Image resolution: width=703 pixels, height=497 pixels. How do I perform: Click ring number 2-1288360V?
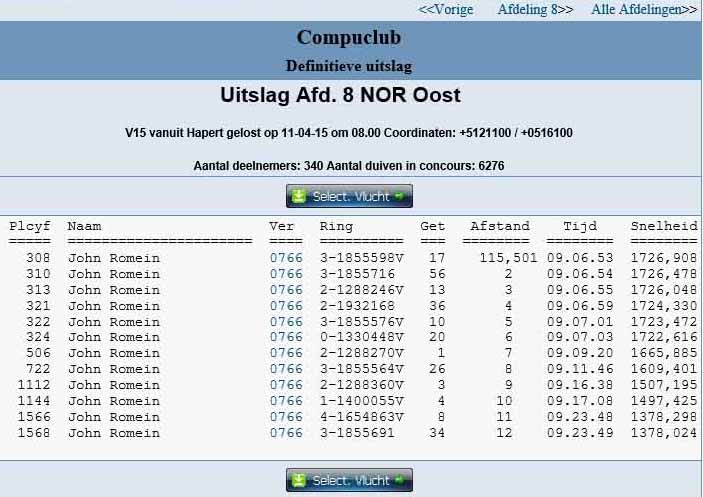(x=362, y=385)
